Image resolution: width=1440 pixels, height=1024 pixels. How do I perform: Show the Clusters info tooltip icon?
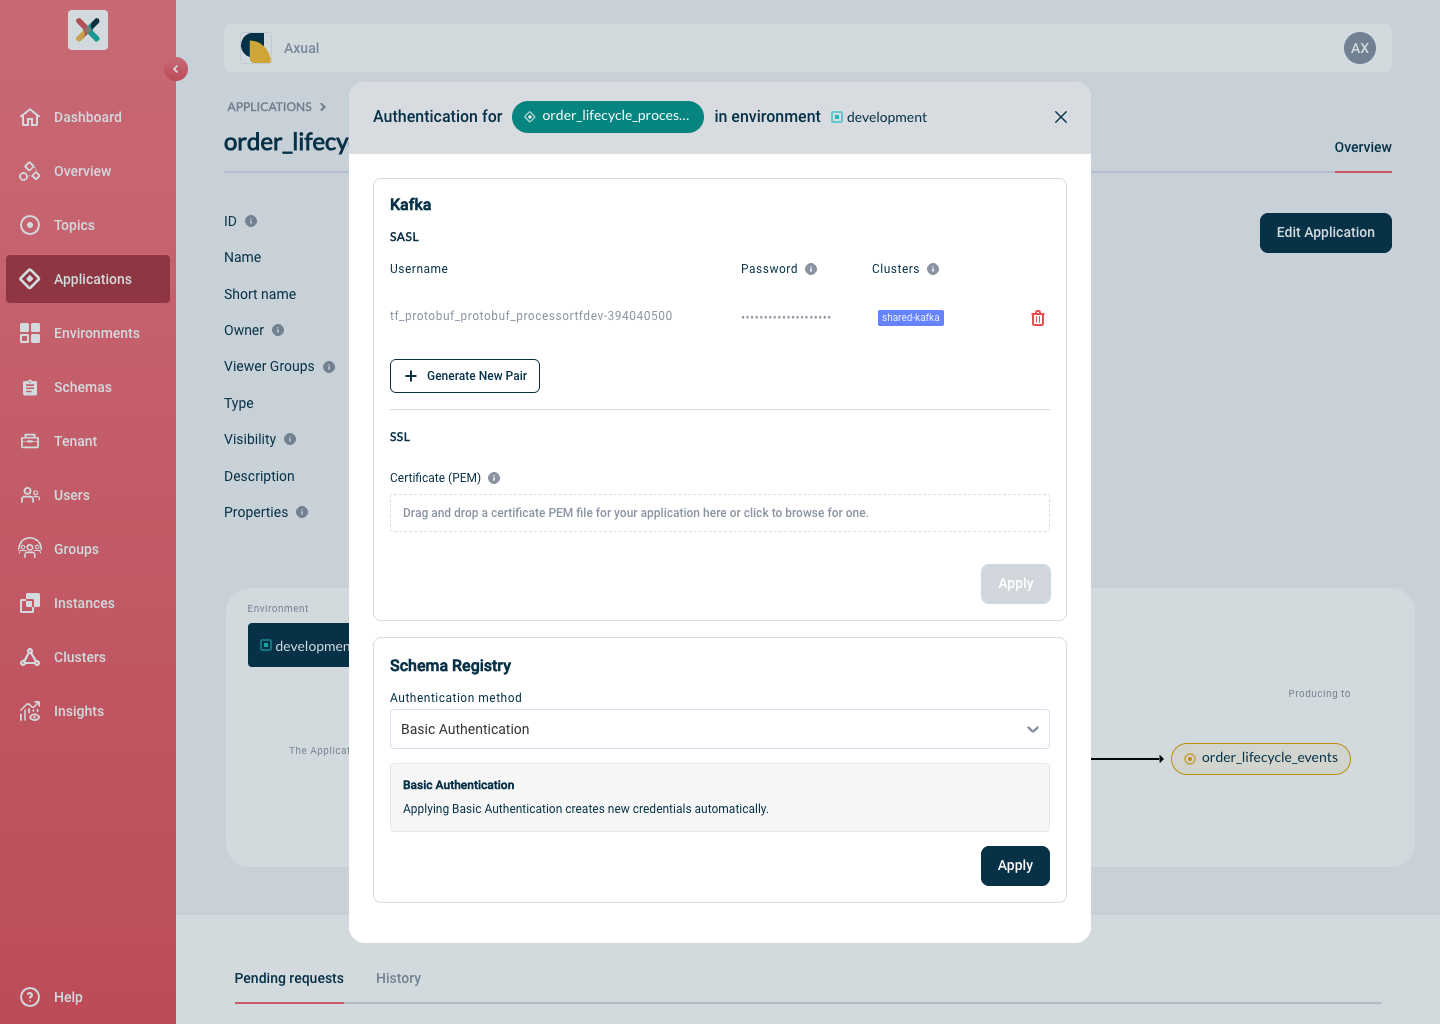[933, 269]
